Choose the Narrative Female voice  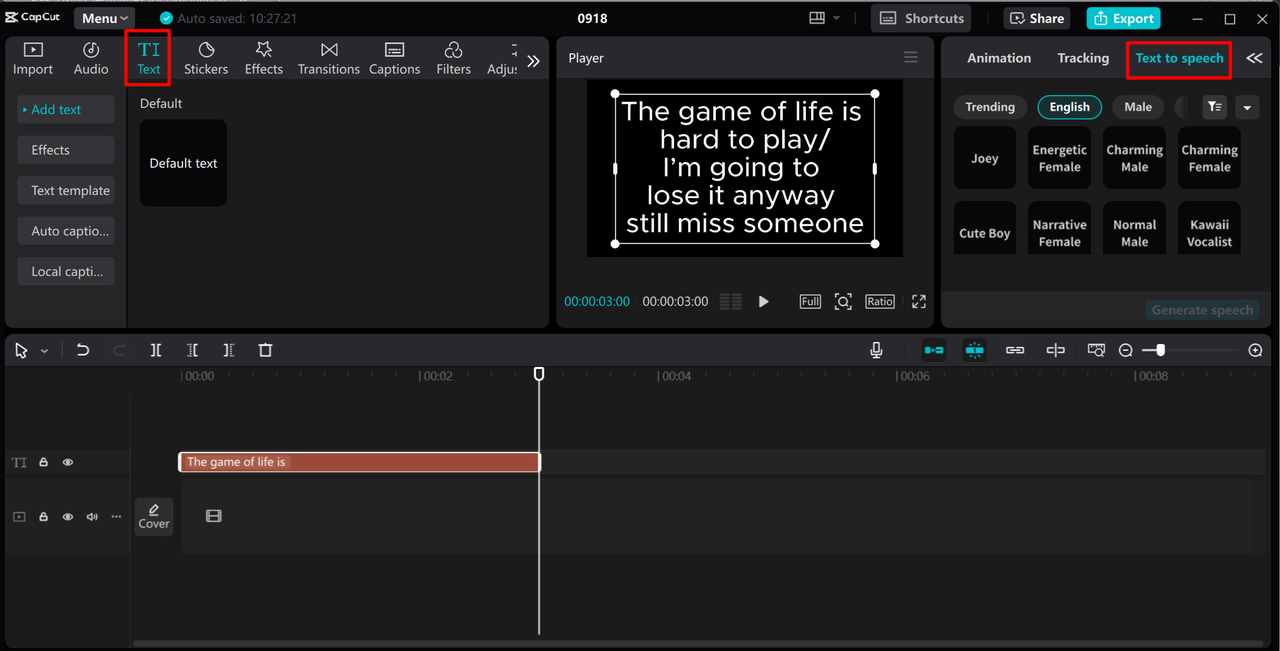click(1059, 228)
